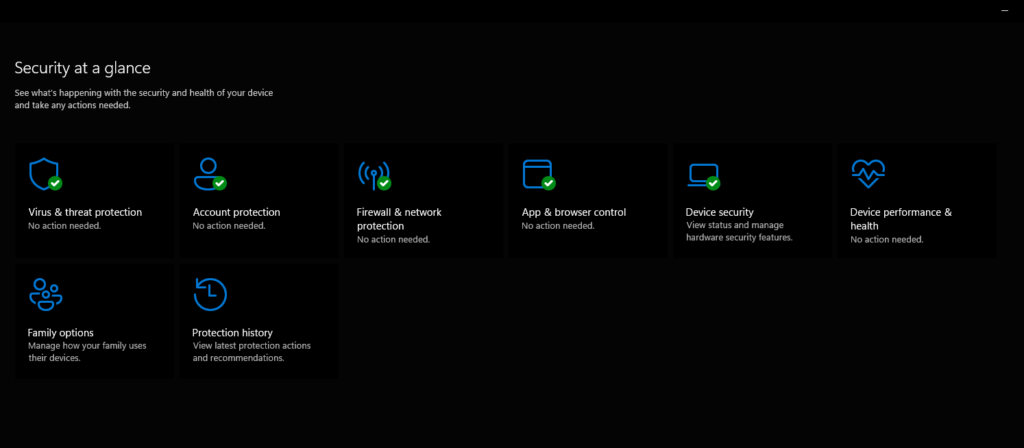Click the Protection history clock icon
This screenshot has height=448, width=1024.
pyautogui.click(x=210, y=294)
